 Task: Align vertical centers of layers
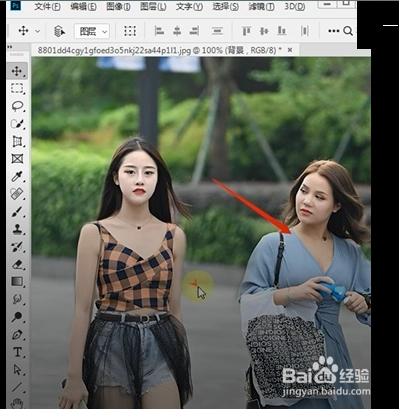264,31
